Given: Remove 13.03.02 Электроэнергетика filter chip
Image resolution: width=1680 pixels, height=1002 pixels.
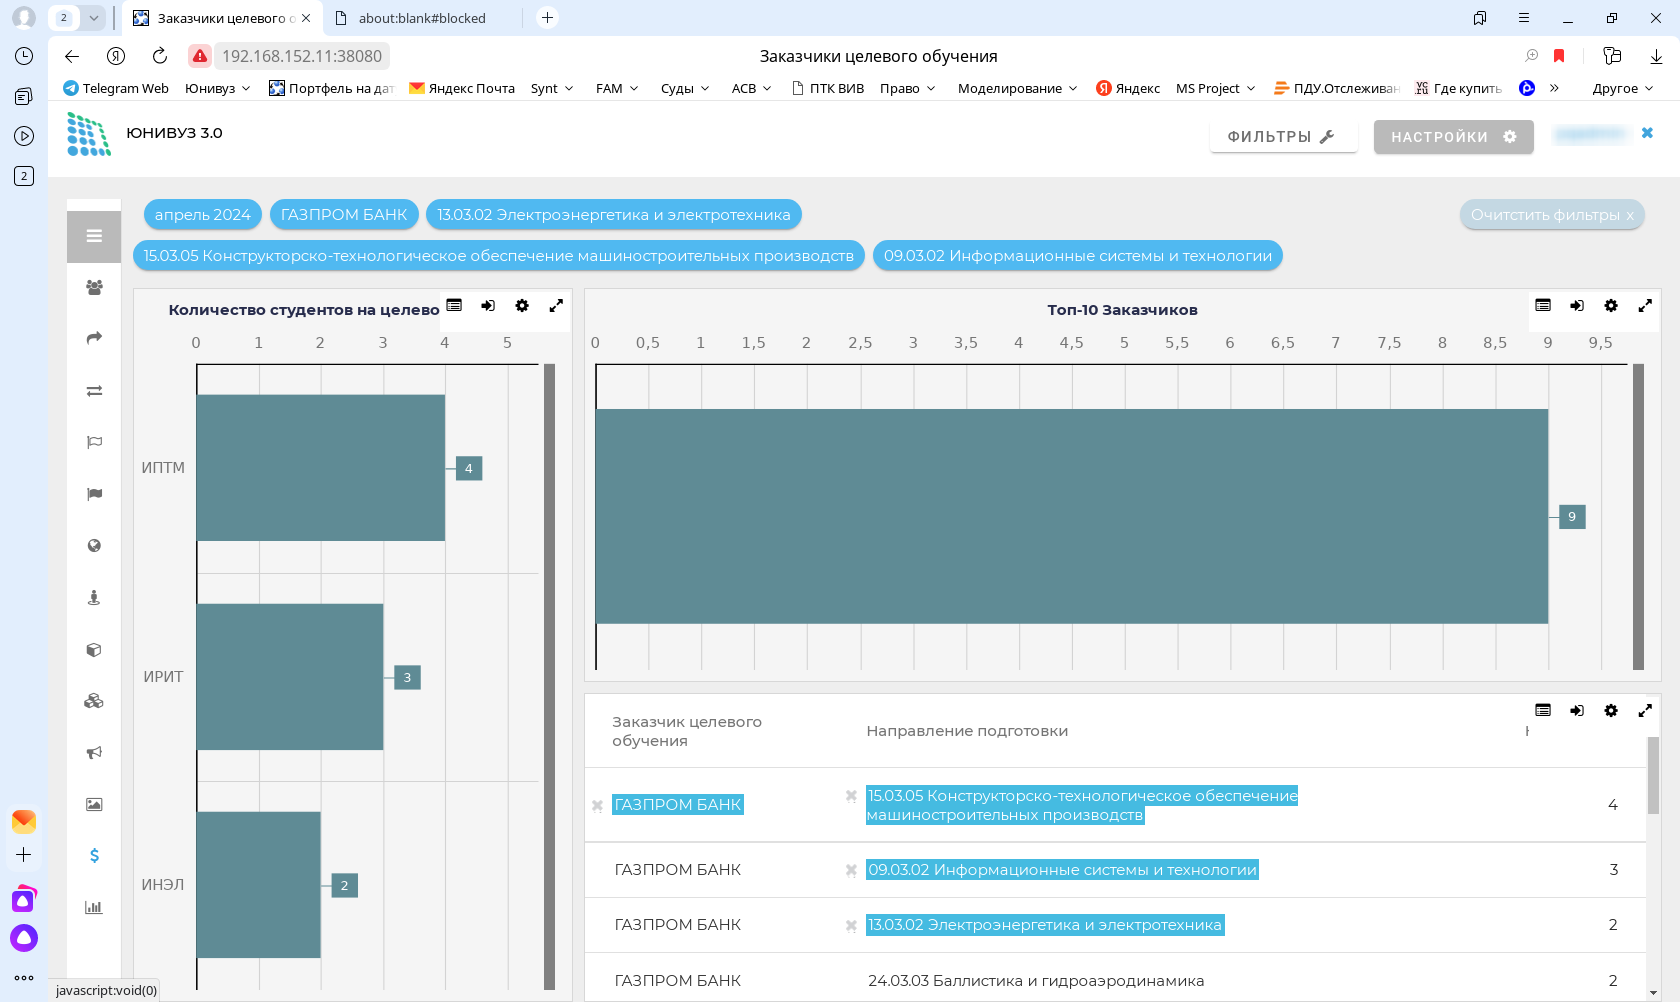Looking at the screenshot, I should click(614, 215).
